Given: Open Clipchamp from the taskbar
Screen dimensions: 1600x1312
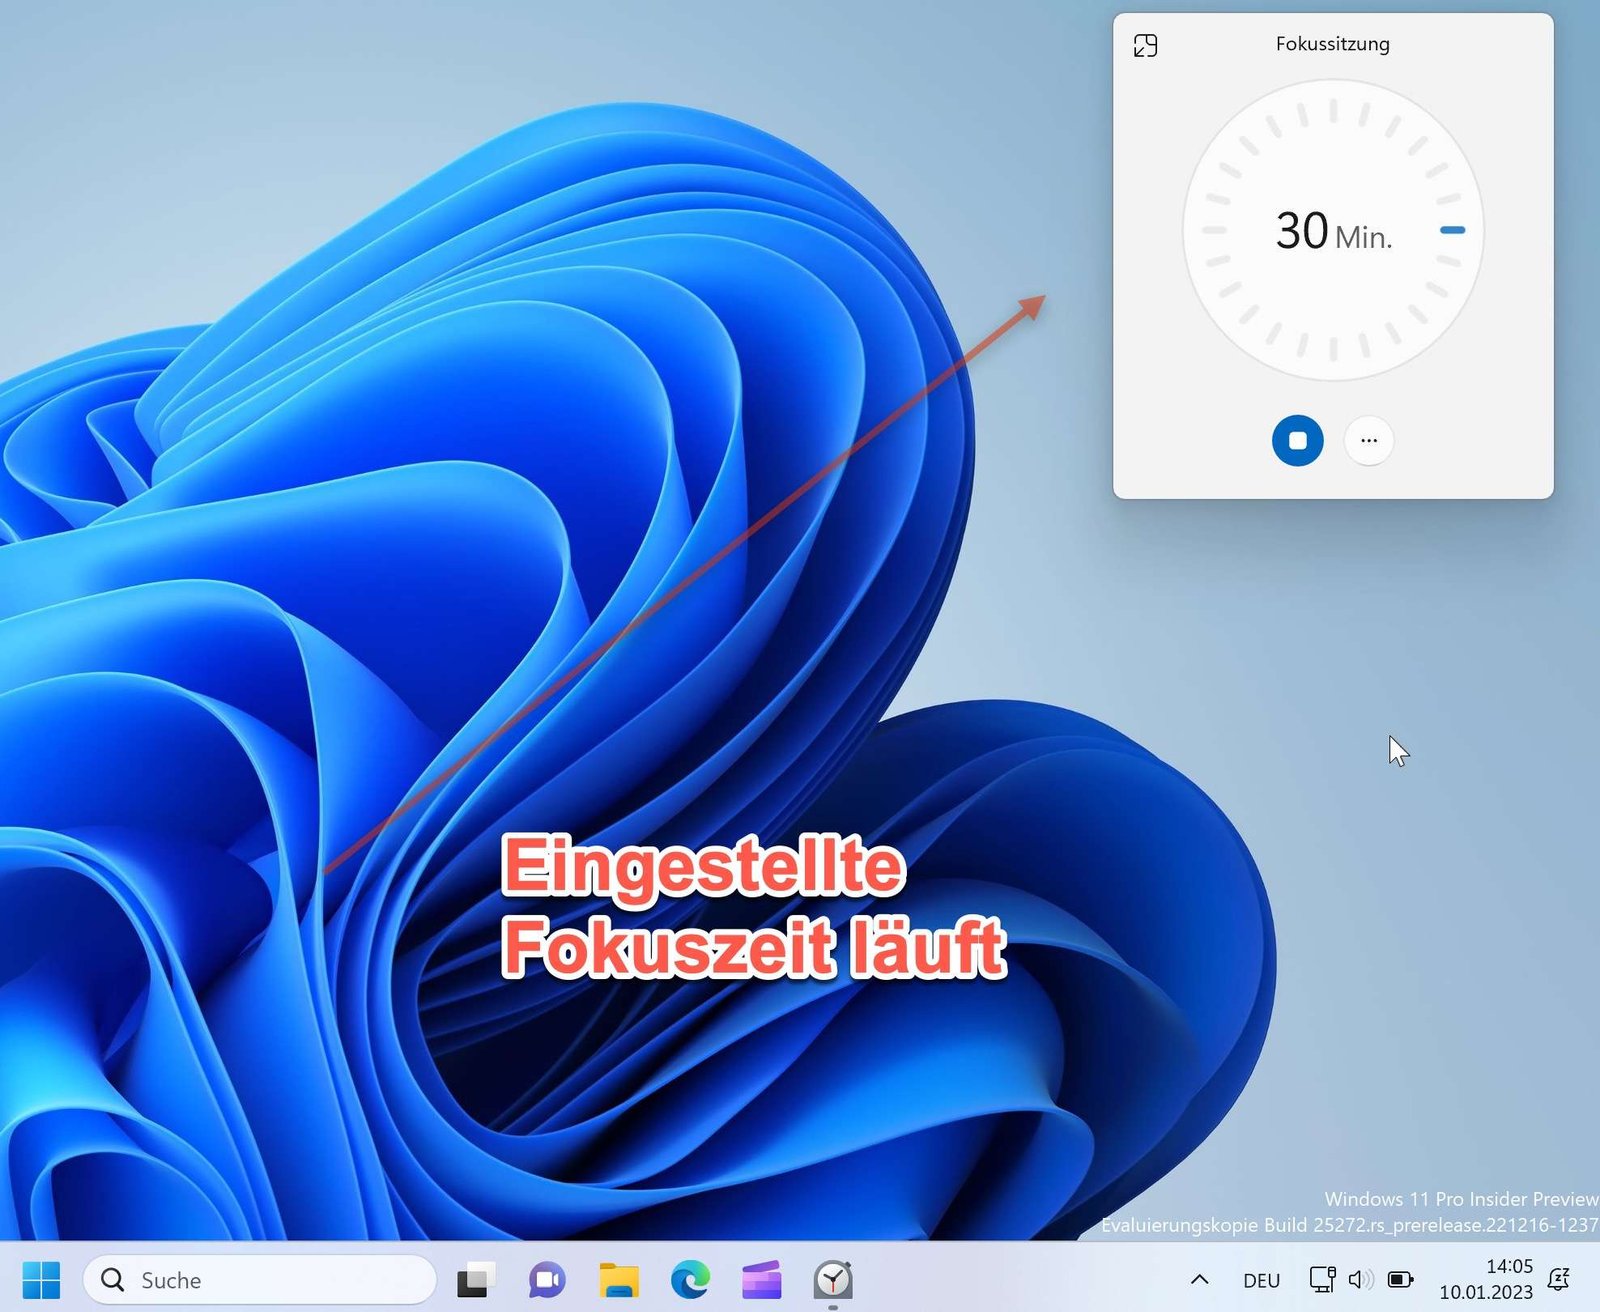Looking at the screenshot, I should [760, 1280].
